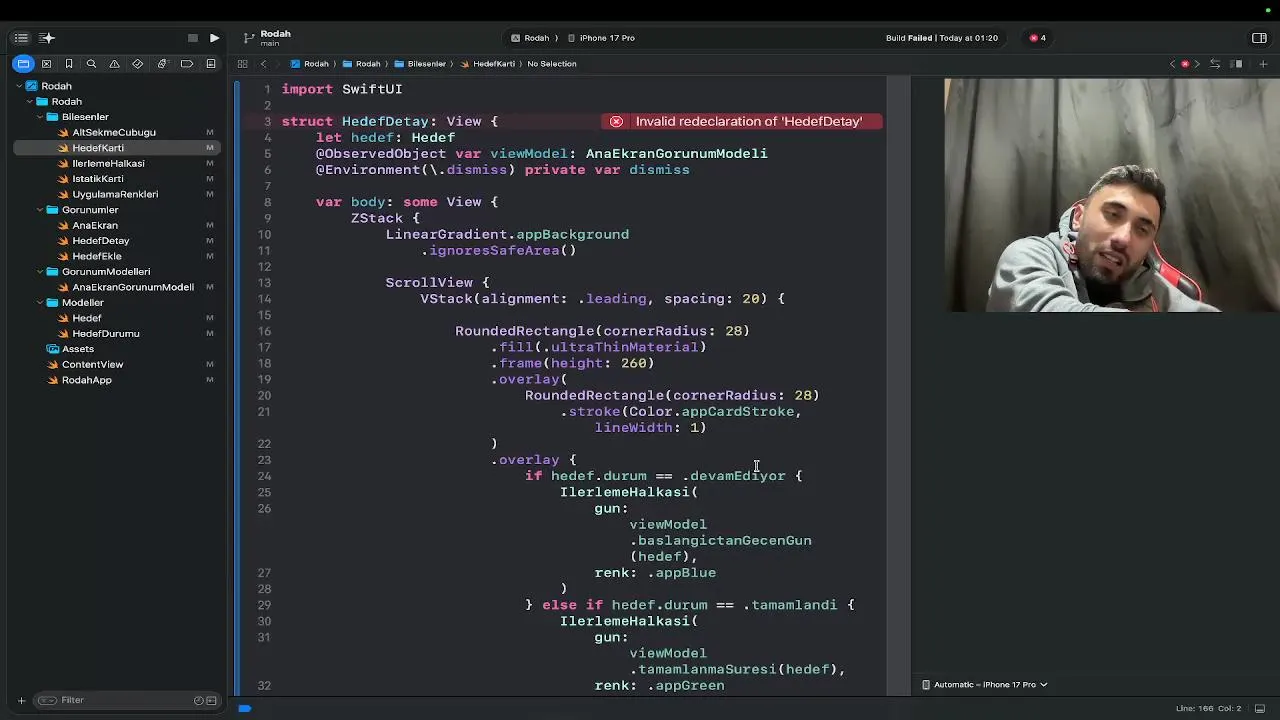Toggle code review arrows icon
Screen dimensions: 1280x720
(x=1215, y=64)
